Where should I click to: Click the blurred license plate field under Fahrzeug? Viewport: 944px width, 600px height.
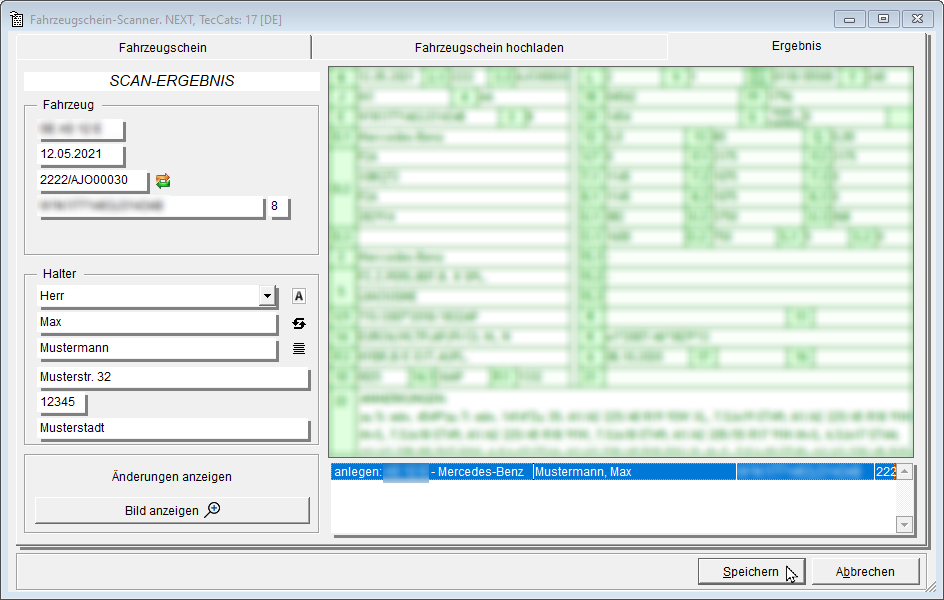pos(81,128)
